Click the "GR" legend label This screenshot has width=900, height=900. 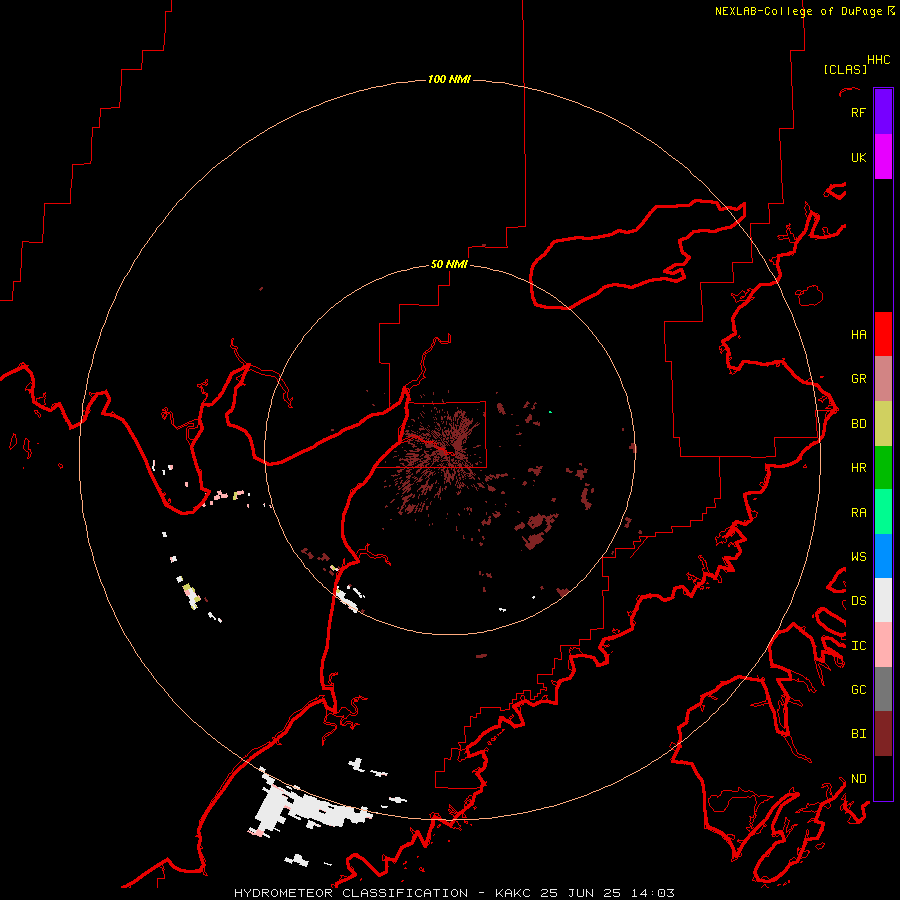pos(858,379)
